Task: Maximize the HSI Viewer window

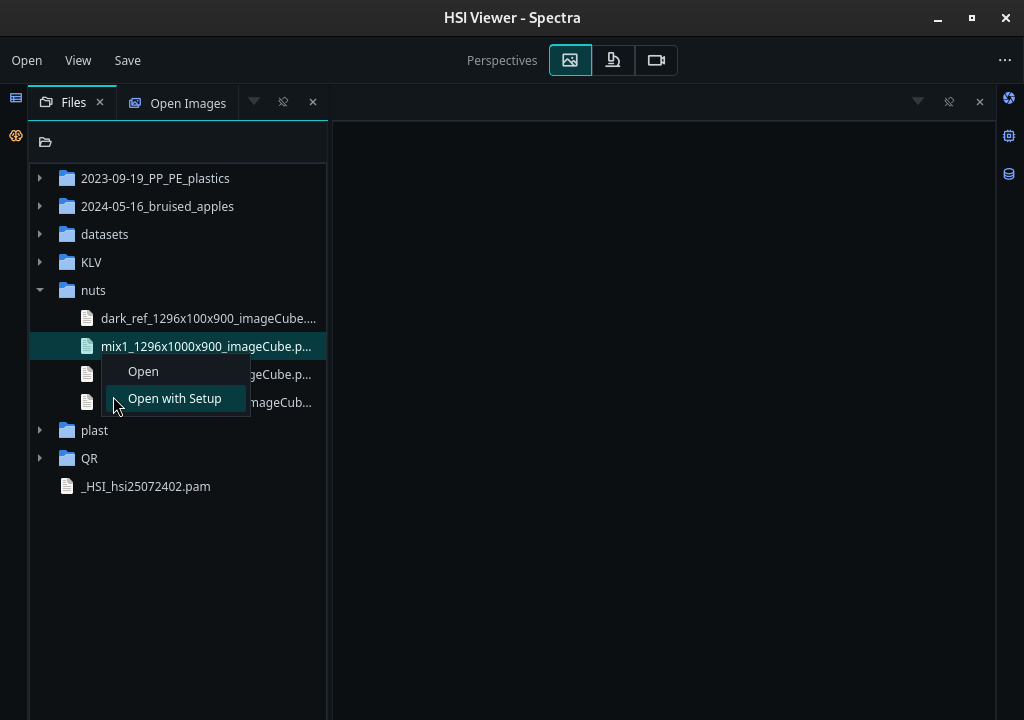Action: tap(972, 18)
